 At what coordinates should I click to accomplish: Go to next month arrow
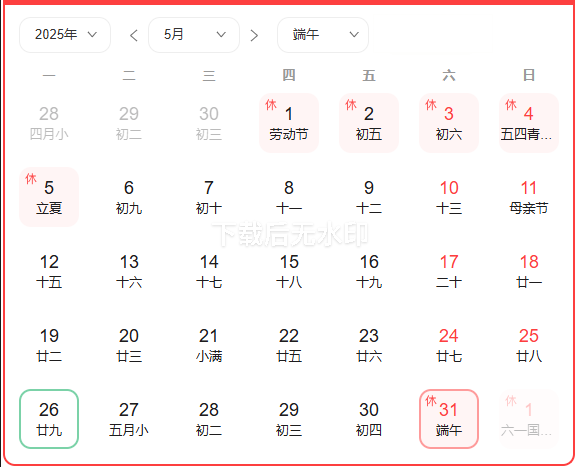[254, 35]
